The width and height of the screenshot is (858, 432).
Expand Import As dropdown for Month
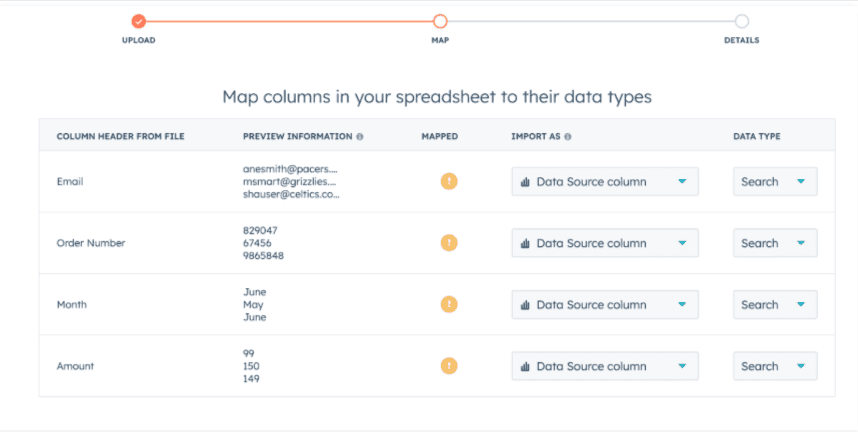coord(604,305)
